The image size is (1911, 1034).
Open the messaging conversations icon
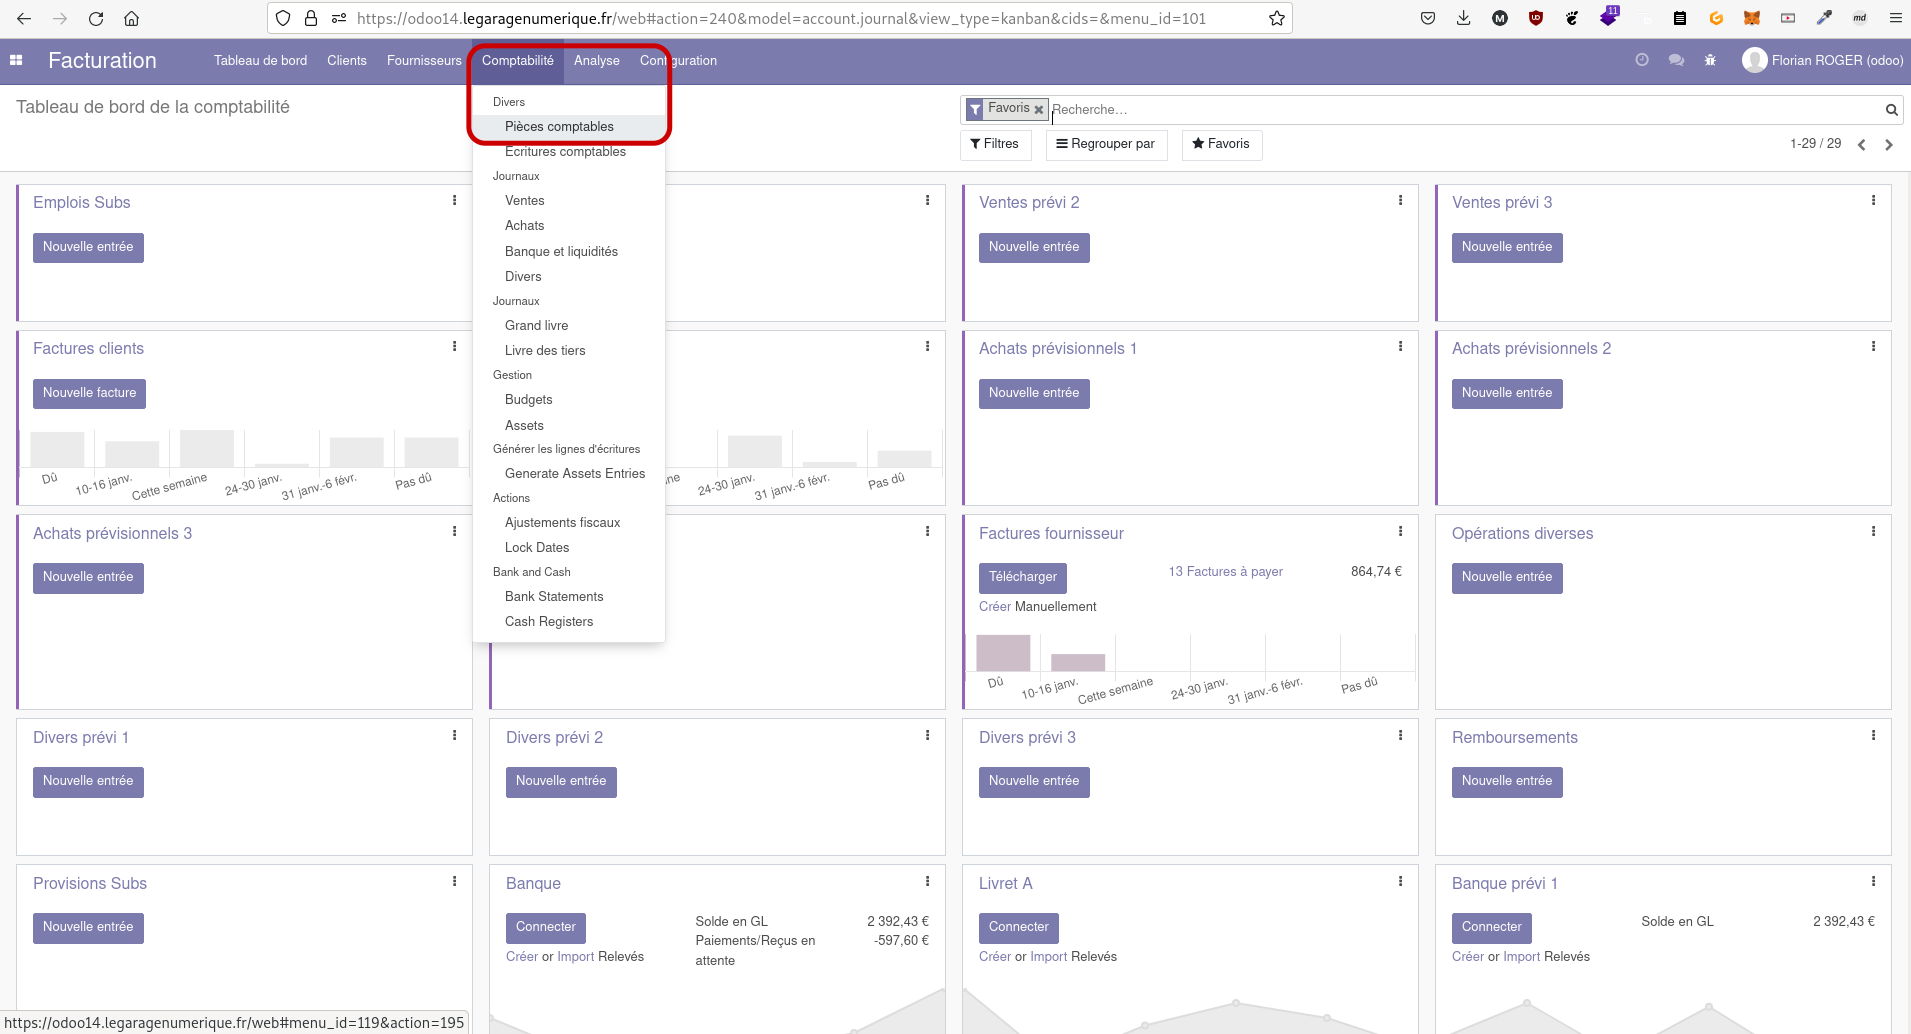click(1676, 60)
